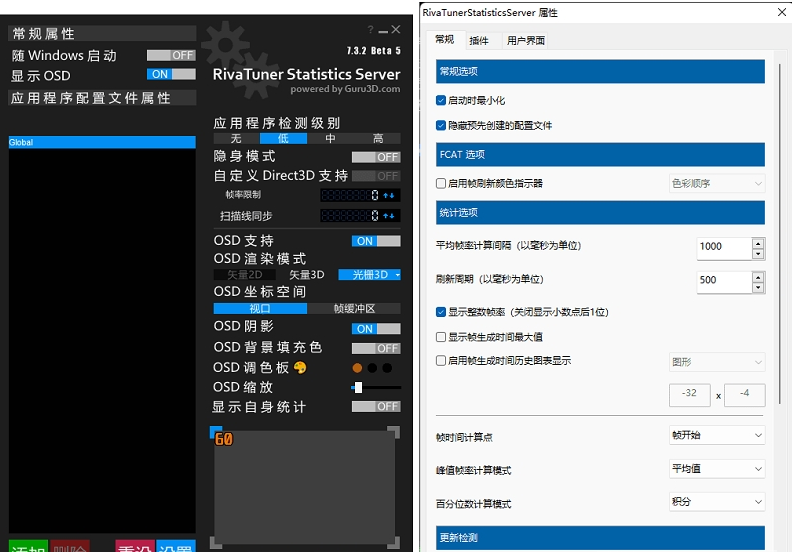Image resolution: width=792 pixels, height=552 pixels.
Task: Check 启用帧生成时间历史图表显示 checkbox
Action: (441, 361)
